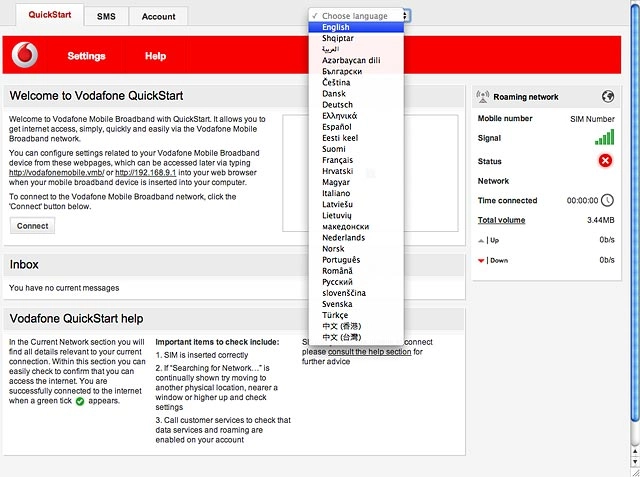Open the Settings menu

tap(87, 56)
